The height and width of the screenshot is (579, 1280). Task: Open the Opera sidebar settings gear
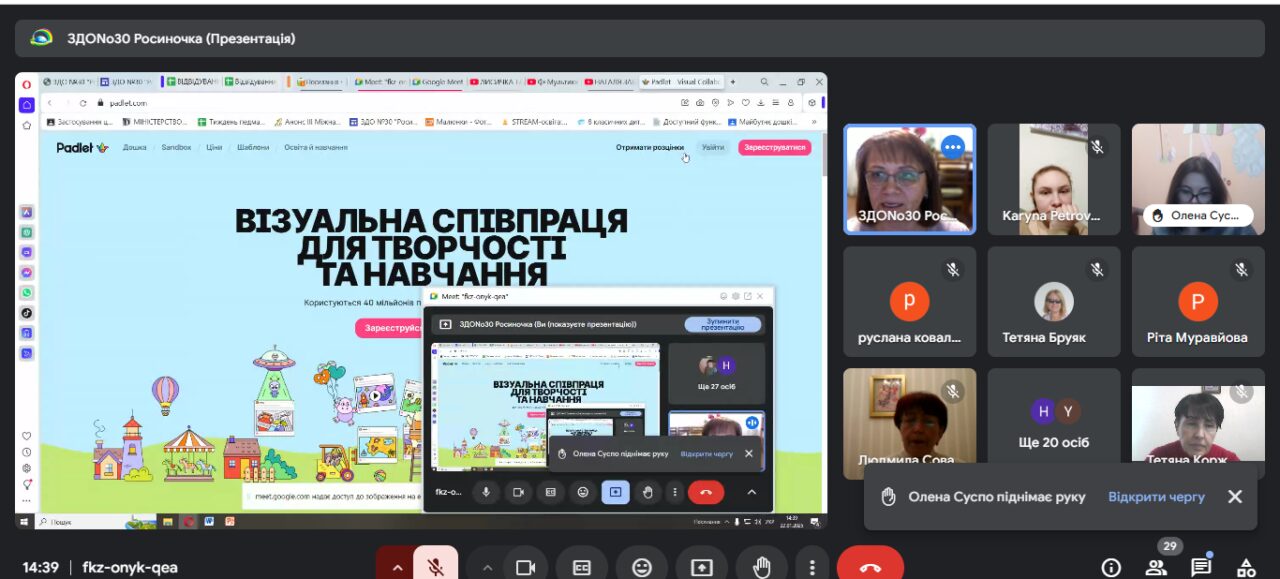27,467
